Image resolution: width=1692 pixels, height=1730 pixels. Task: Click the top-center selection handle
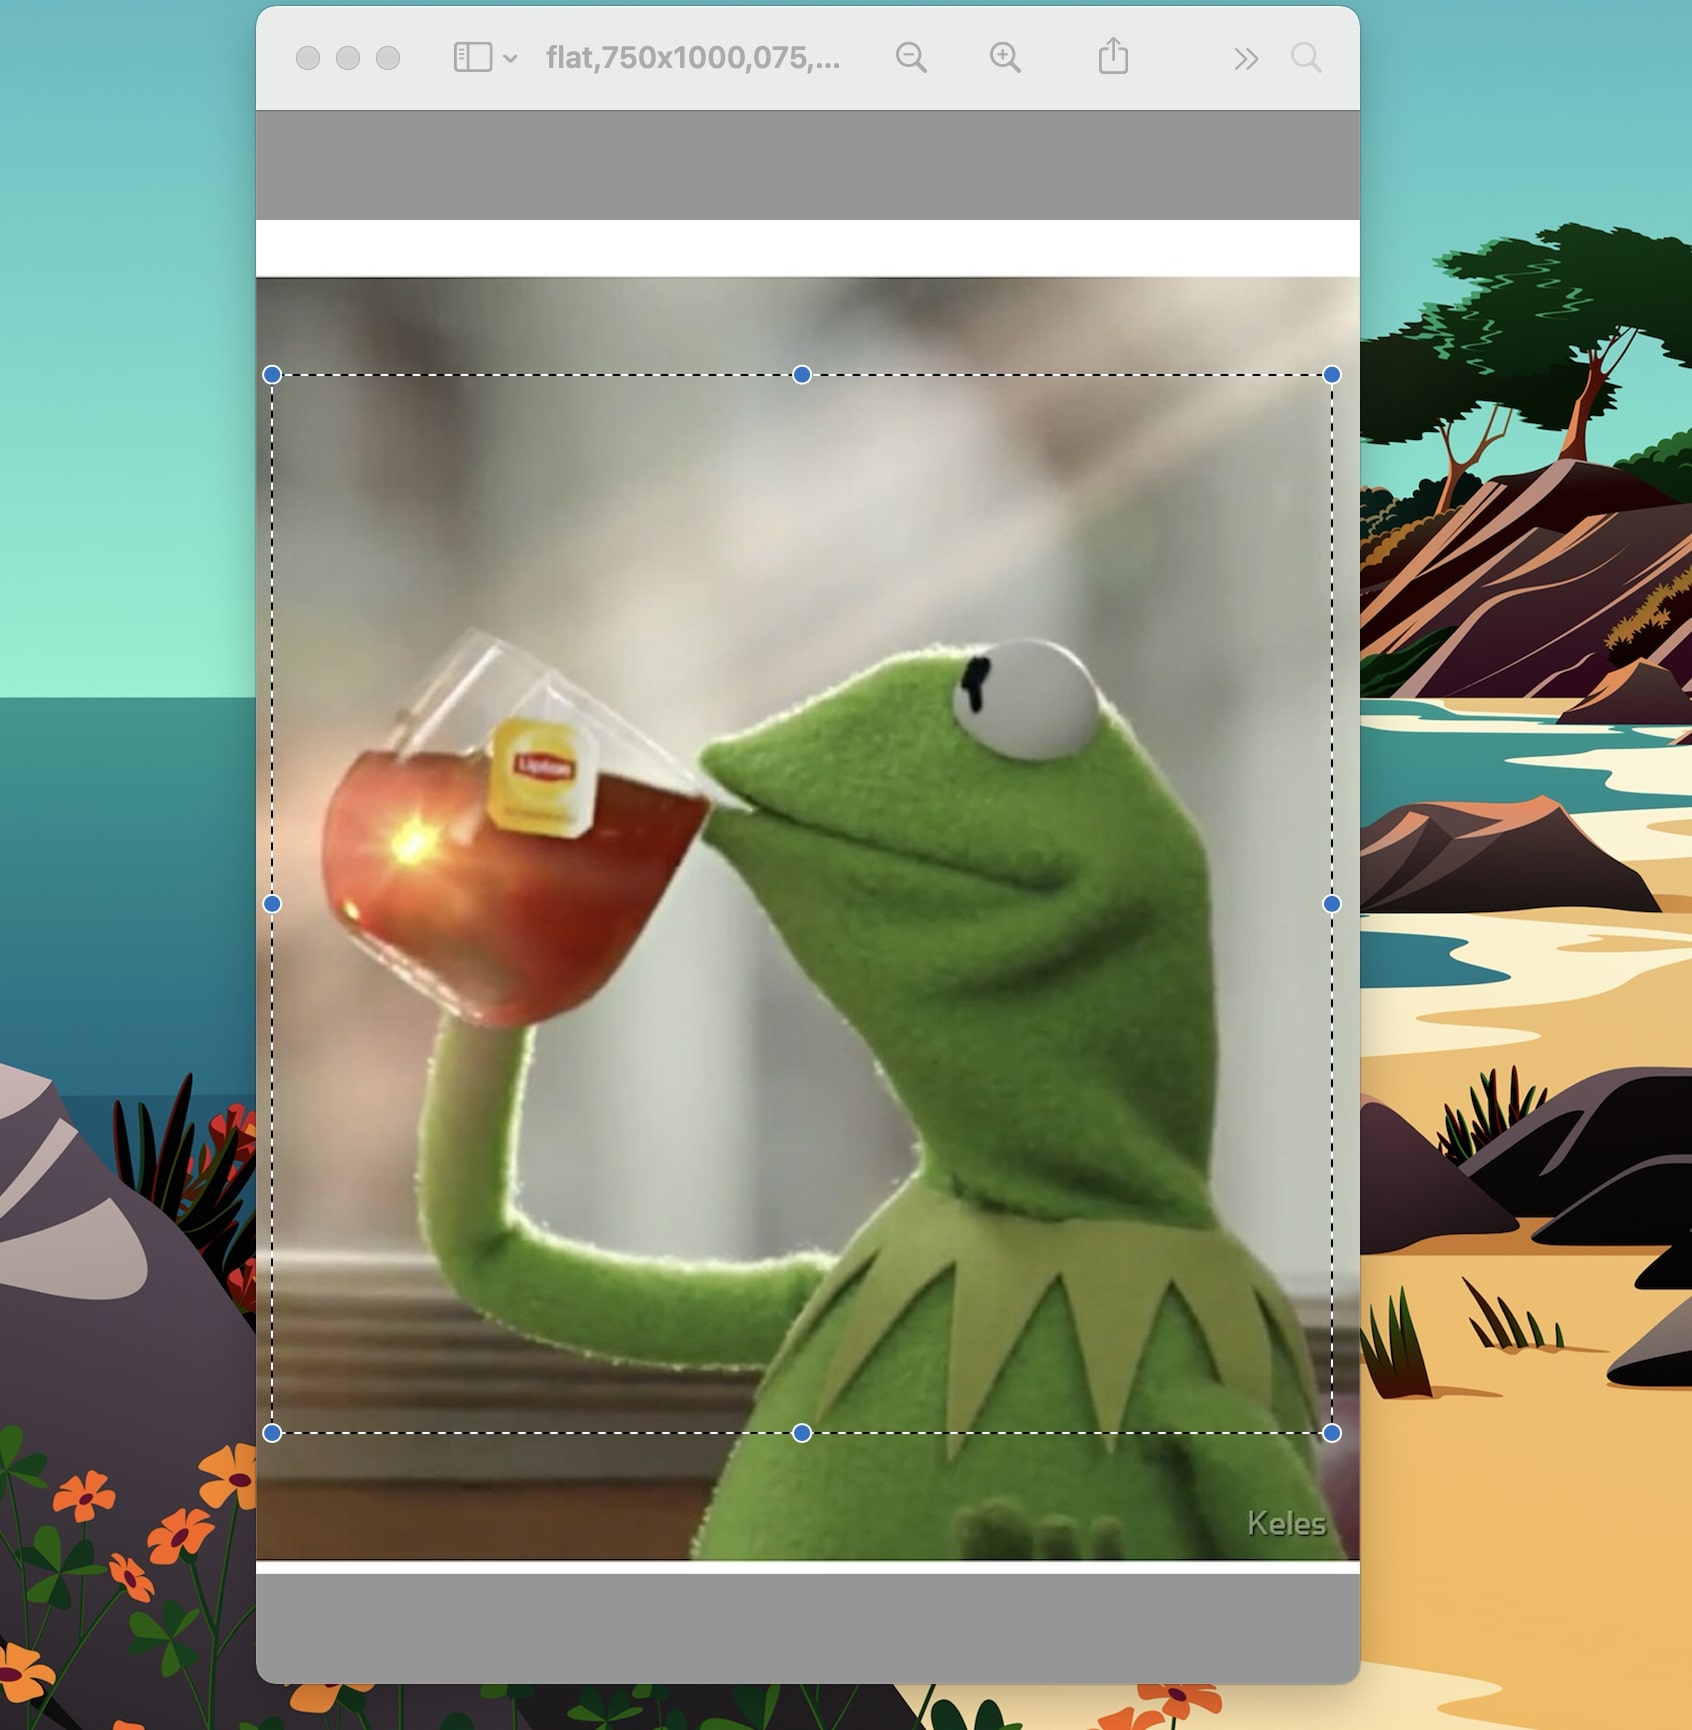click(802, 375)
